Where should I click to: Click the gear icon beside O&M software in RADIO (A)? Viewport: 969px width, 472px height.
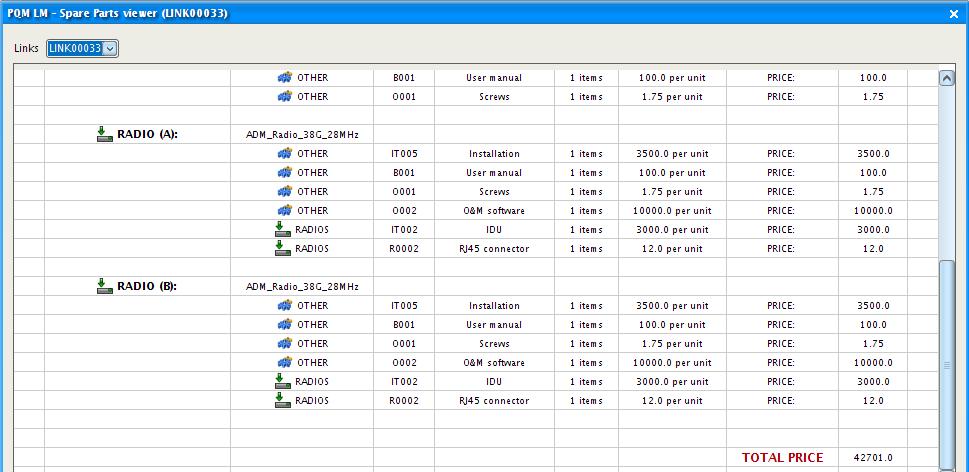coord(284,211)
